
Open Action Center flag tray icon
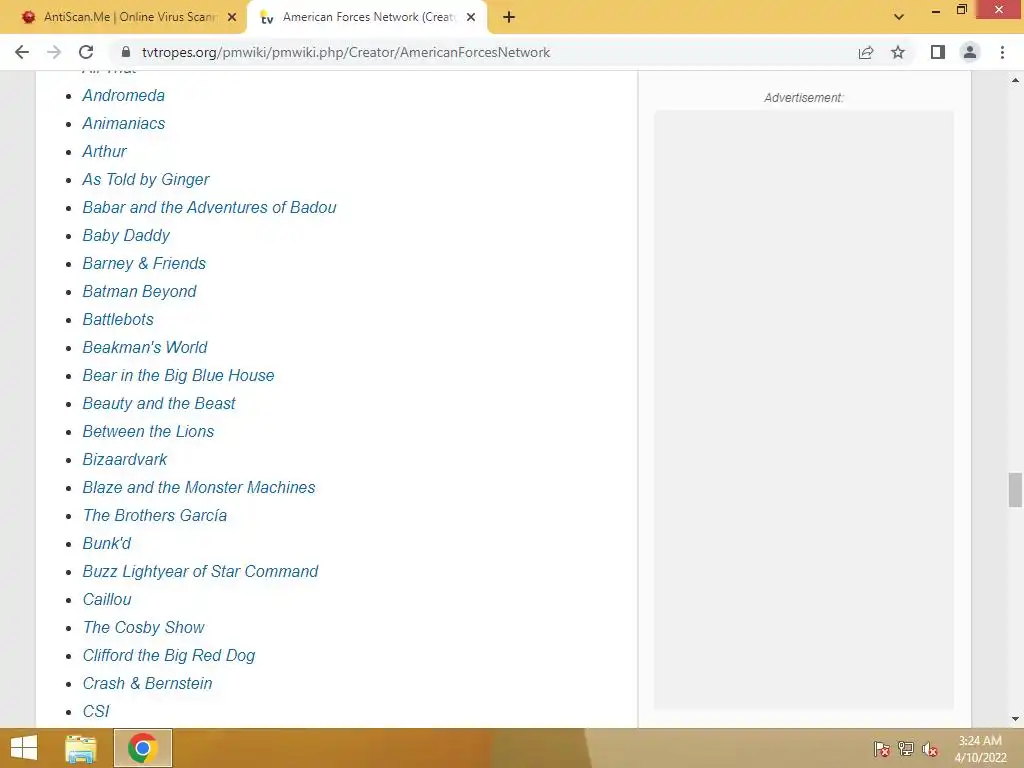(x=882, y=749)
